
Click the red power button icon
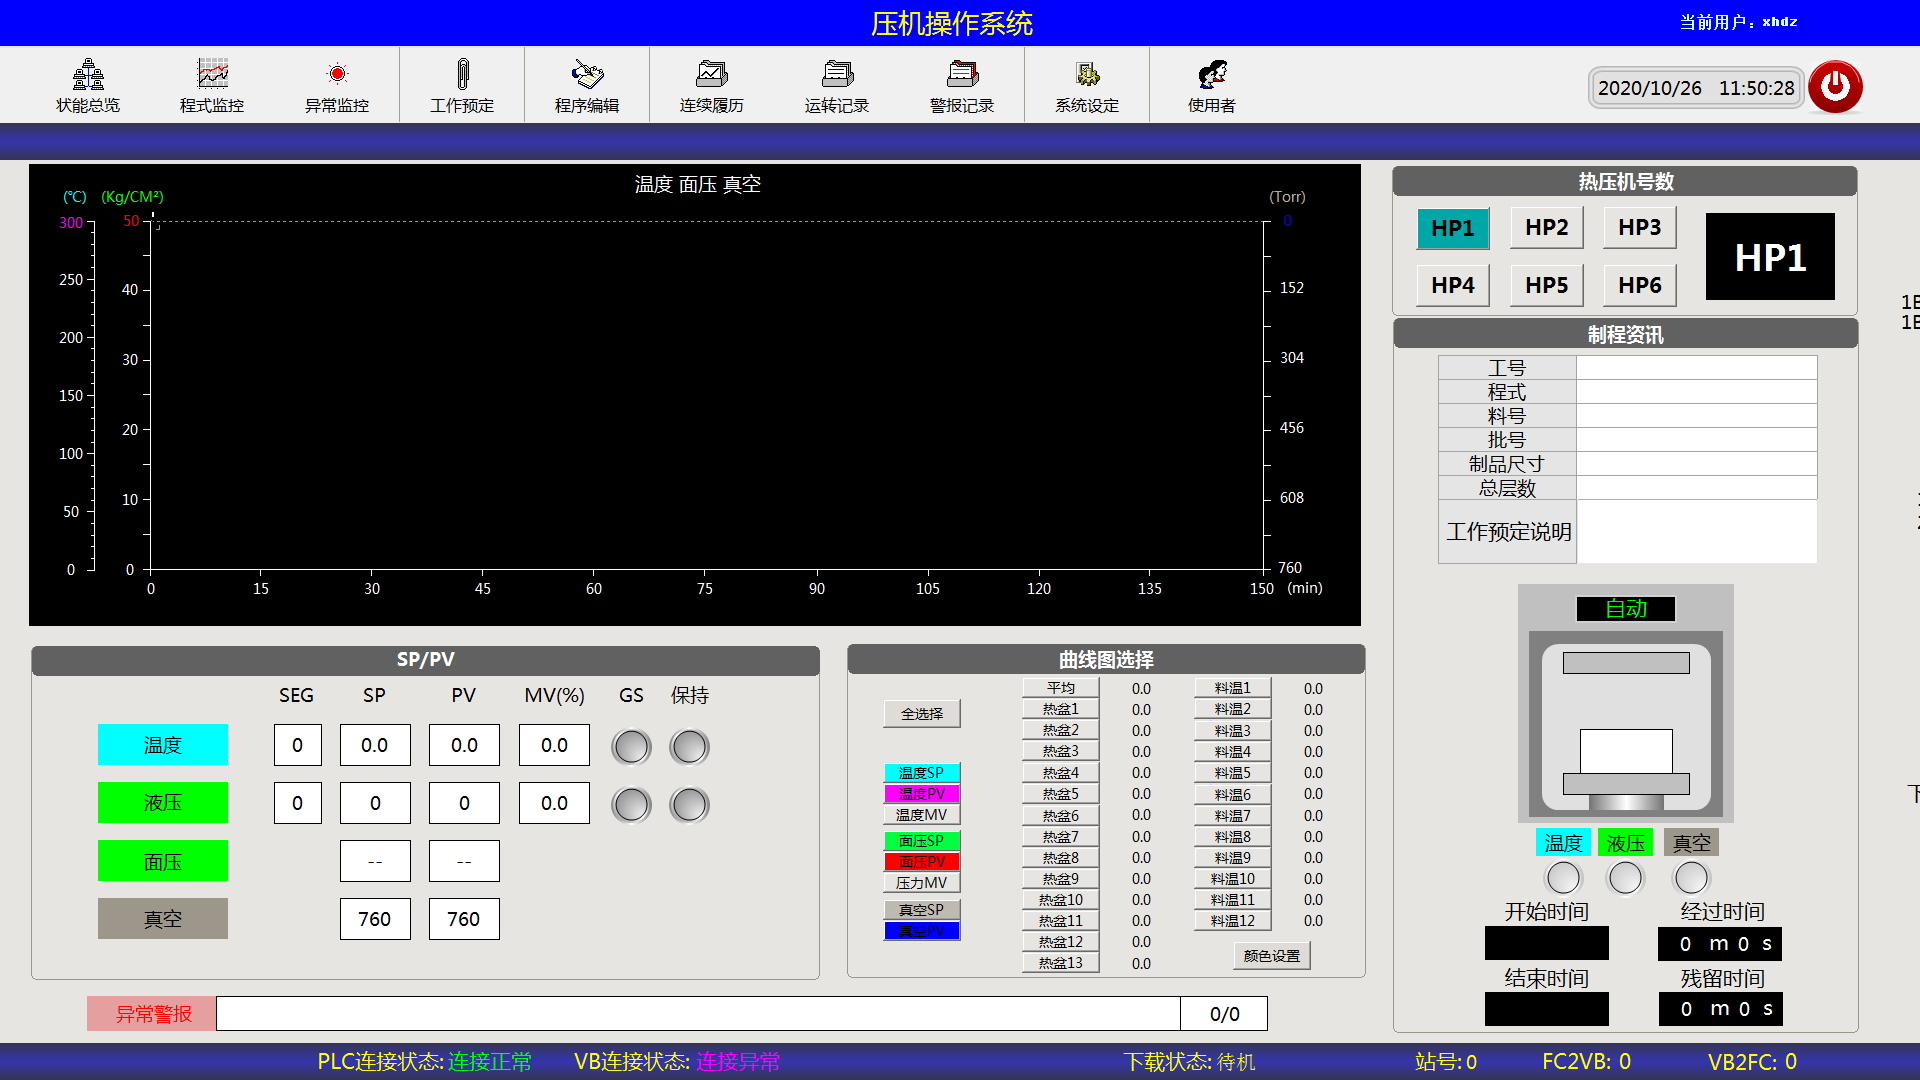pyautogui.click(x=1835, y=87)
